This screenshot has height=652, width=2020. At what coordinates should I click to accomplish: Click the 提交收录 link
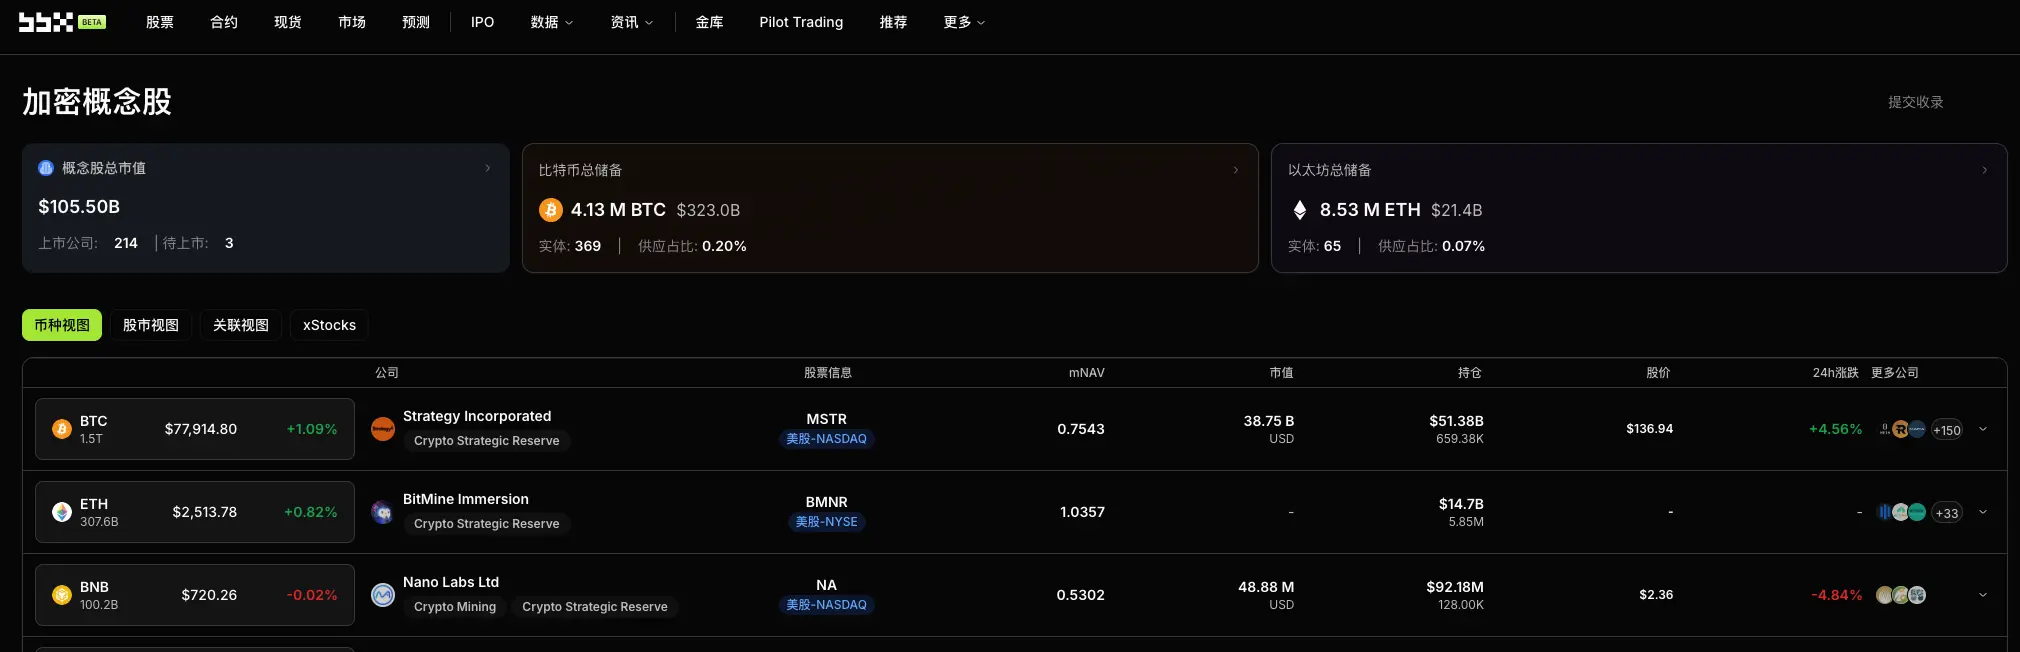(1916, 102)
